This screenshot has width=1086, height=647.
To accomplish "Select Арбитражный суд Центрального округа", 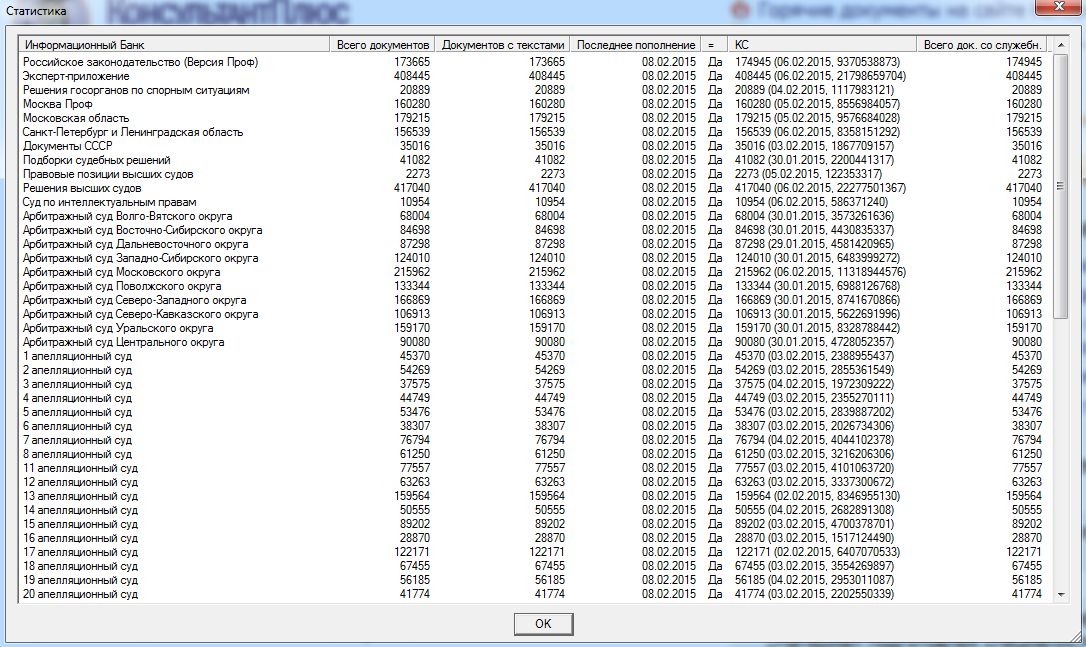I will (x=533, y=342).
